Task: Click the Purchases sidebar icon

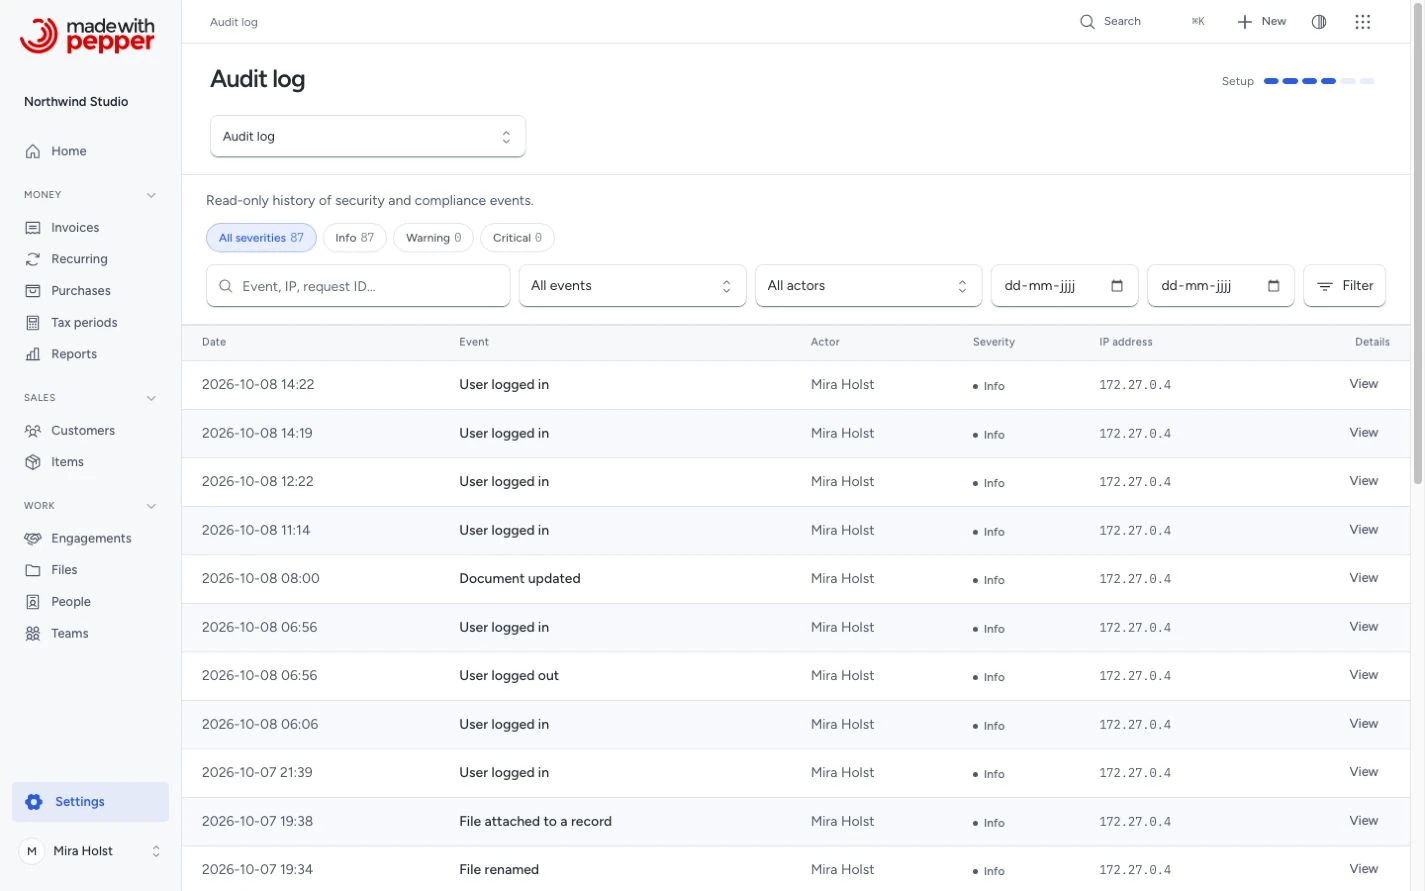Action: pos(33,291)
